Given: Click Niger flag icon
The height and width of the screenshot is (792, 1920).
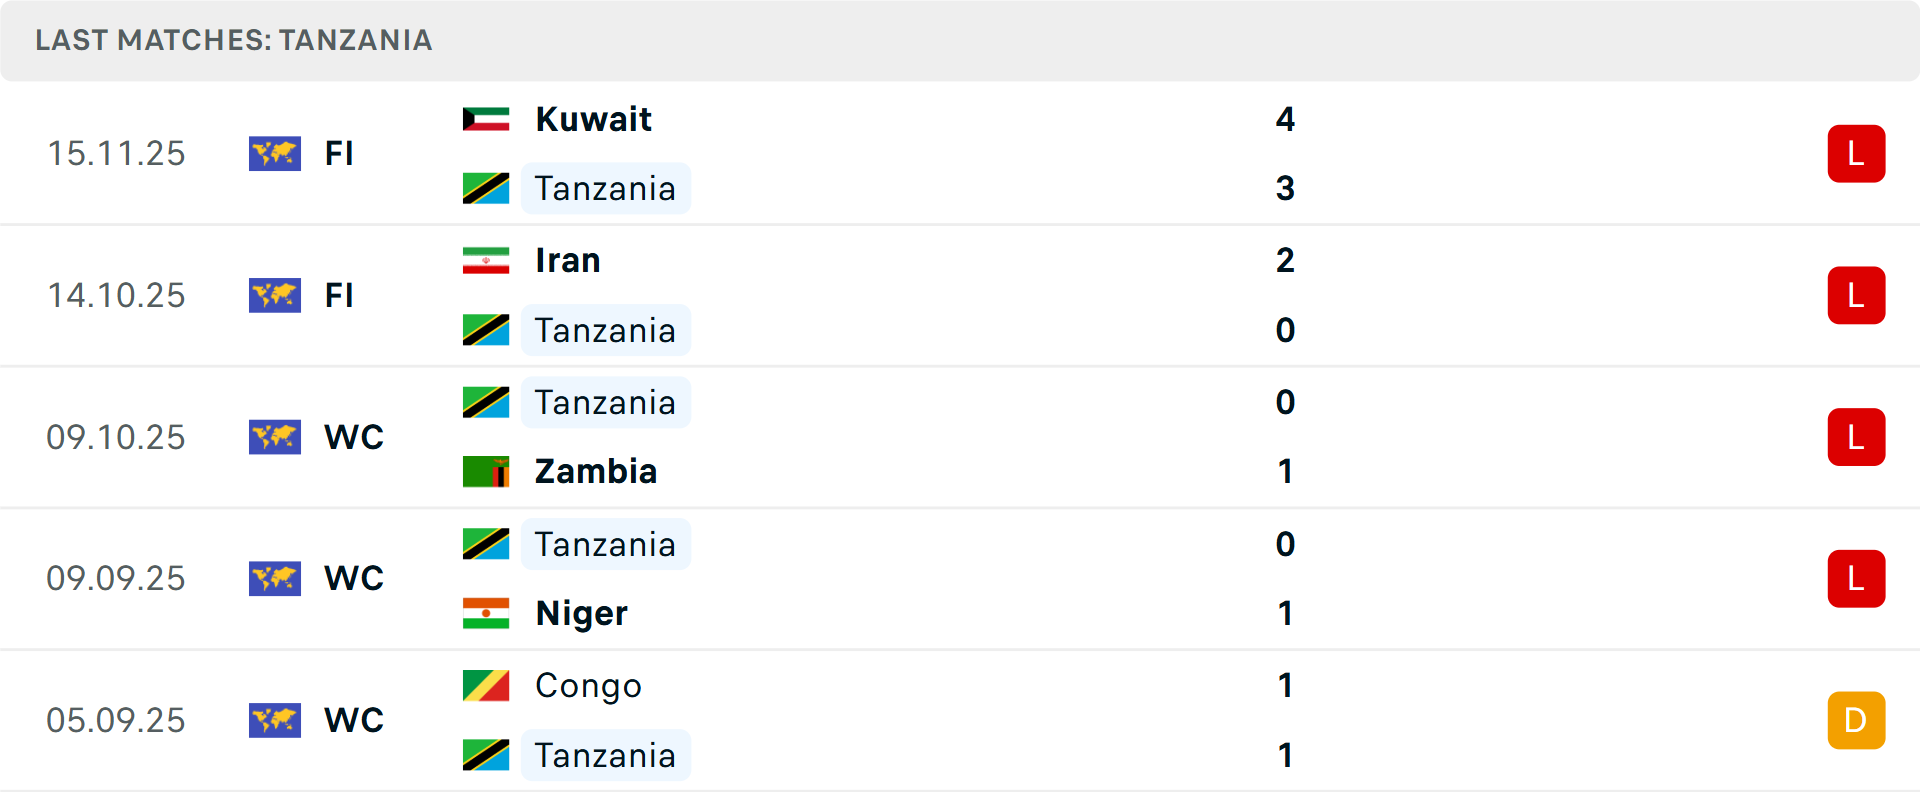Looking at the screenshot, I should click(486, 613).
